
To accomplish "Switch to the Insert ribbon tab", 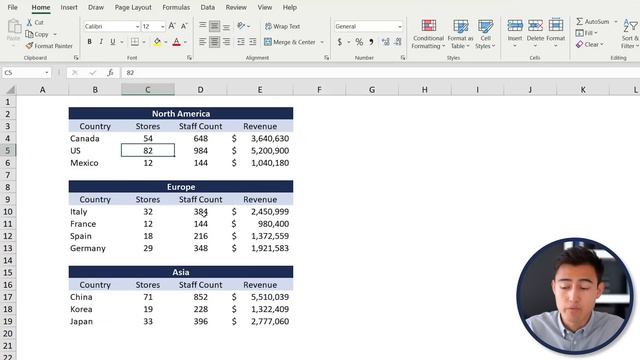I will click(x=69, y=7).
